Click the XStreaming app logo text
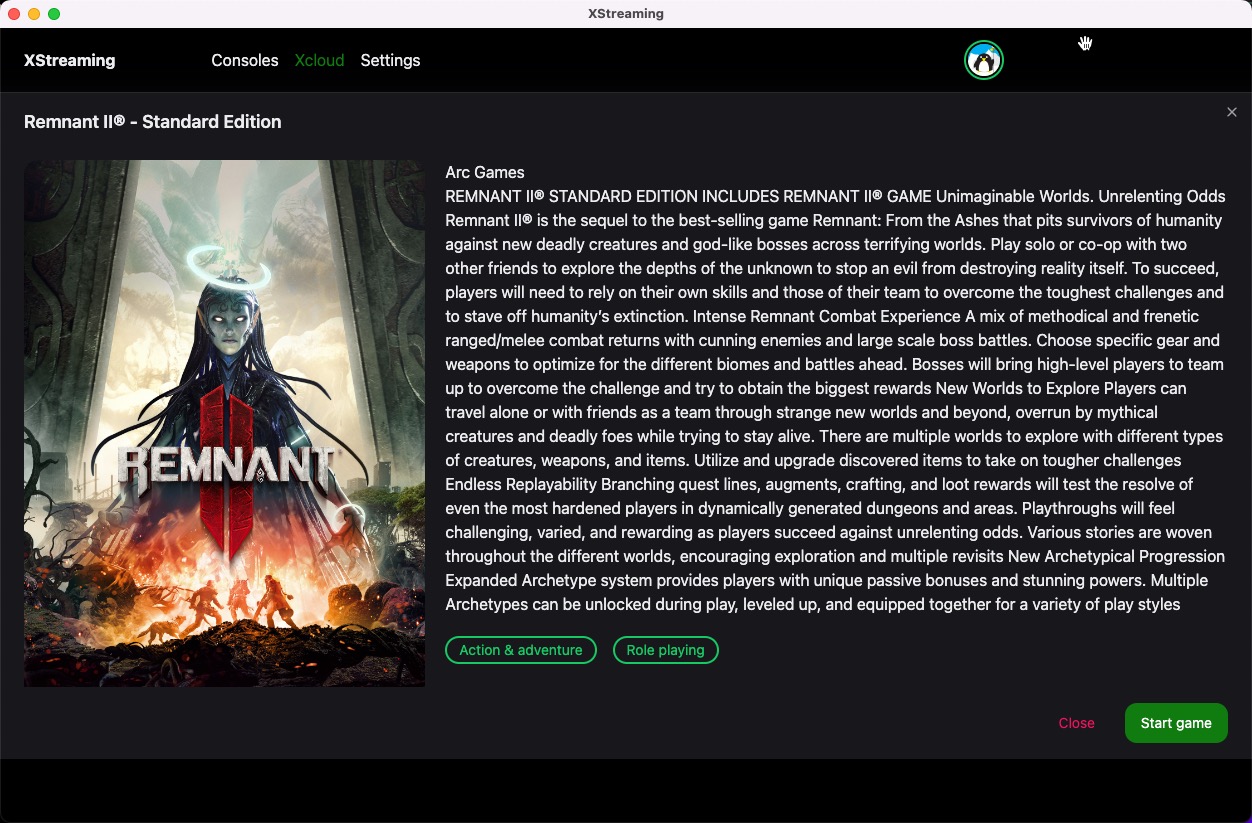The height and width of the screenshot is (823, 1252). click(70, 60)
